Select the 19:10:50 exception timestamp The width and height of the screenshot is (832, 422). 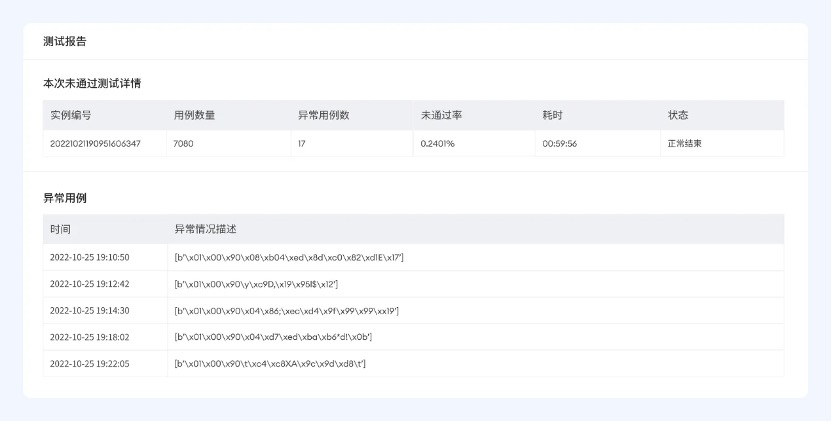(x=90, y=258)
